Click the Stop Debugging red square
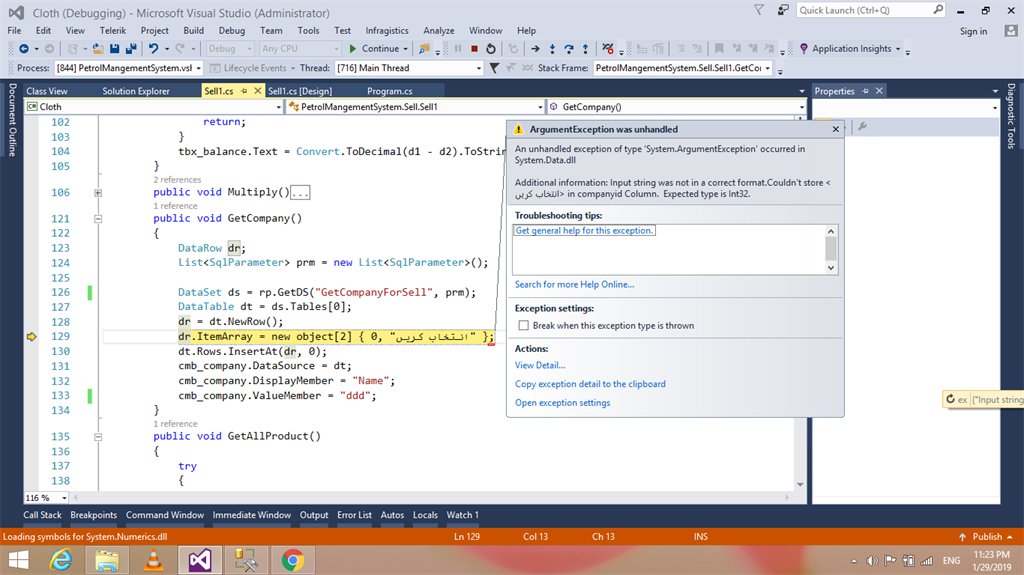This screenshot has height=575, width=1024. [x=475, y=49]
